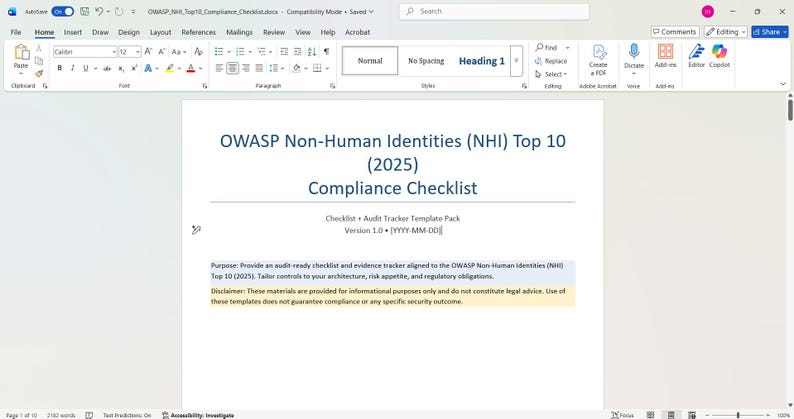Switch to the Insert tab

pos(72,32)
